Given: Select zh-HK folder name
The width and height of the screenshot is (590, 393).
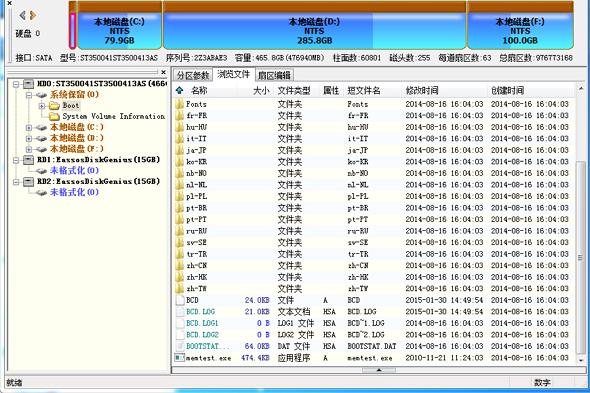Looking at the screenshot, I should [197, 277].
